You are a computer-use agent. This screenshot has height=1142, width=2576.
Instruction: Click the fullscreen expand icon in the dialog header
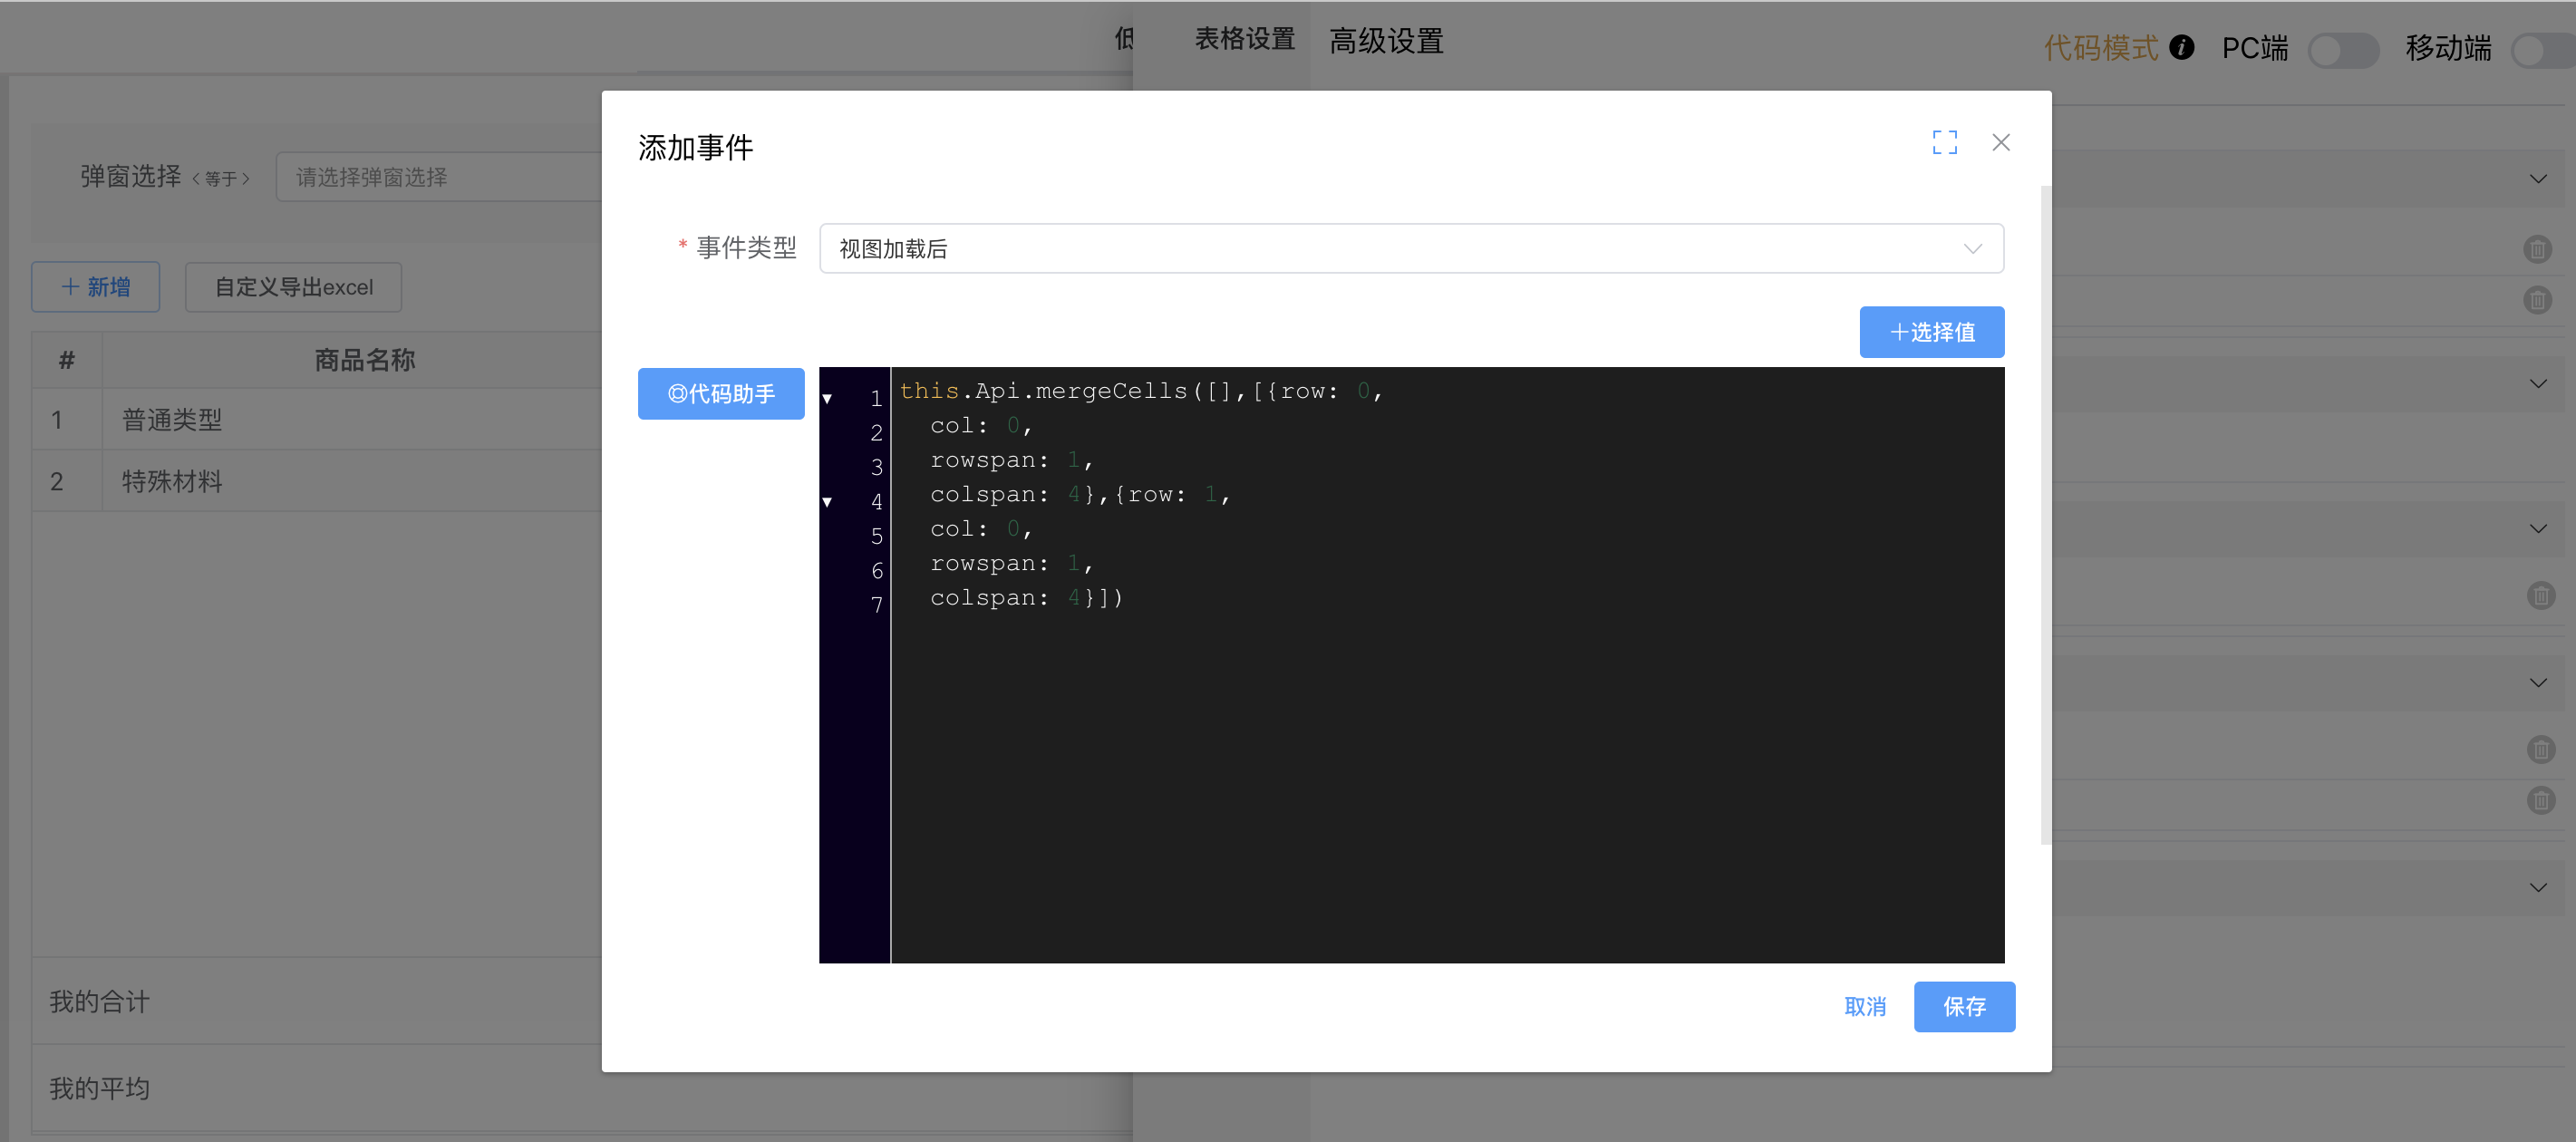click(x=1944, y=142)
